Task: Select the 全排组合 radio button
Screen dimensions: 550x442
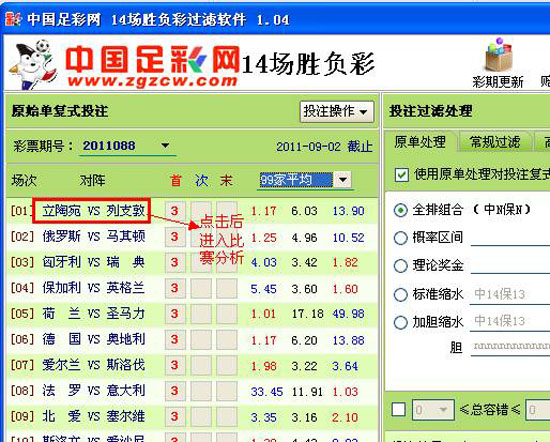Action: (x=401, y=210)
